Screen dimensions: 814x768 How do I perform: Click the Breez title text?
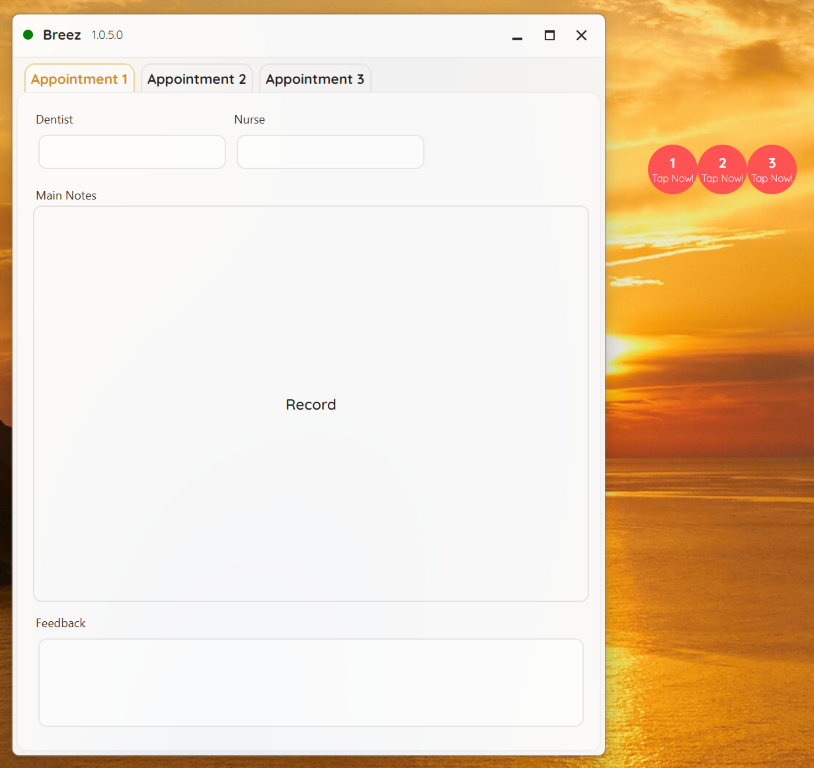pos(62,35)
